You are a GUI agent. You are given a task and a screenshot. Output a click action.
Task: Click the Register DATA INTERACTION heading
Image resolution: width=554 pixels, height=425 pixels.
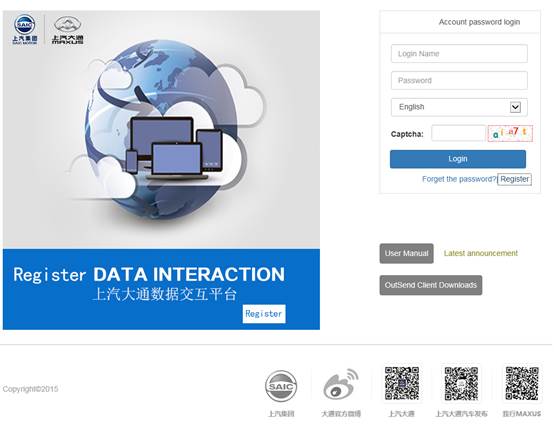(149, 275)
